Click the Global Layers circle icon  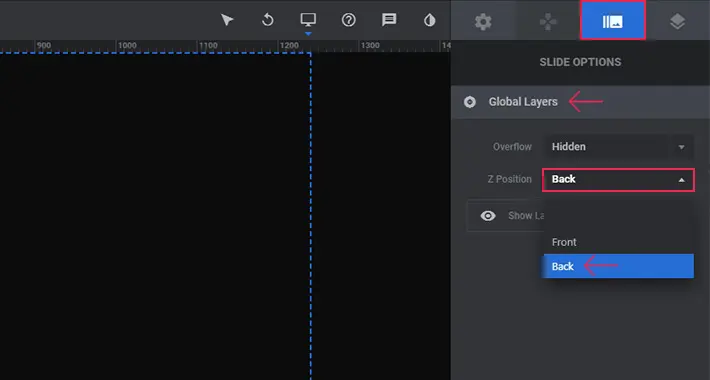(470, 102)
